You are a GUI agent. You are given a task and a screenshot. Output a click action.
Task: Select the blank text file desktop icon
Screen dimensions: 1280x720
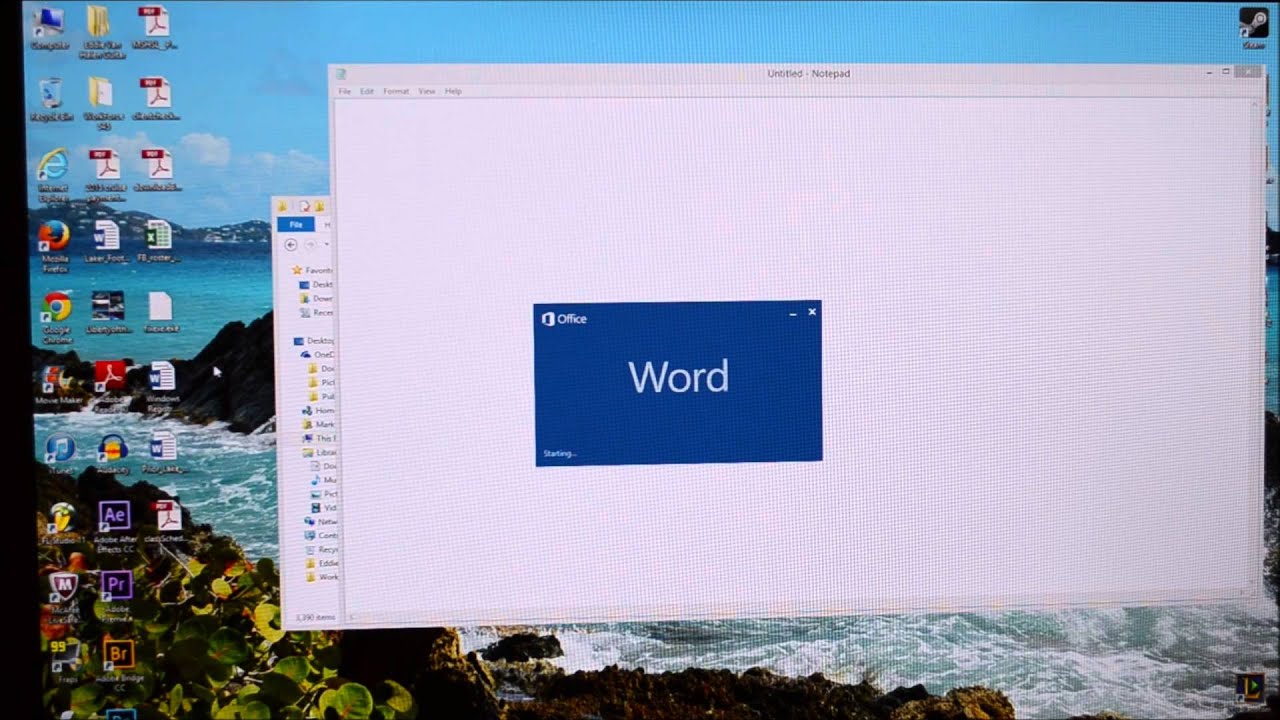[160, 312]
